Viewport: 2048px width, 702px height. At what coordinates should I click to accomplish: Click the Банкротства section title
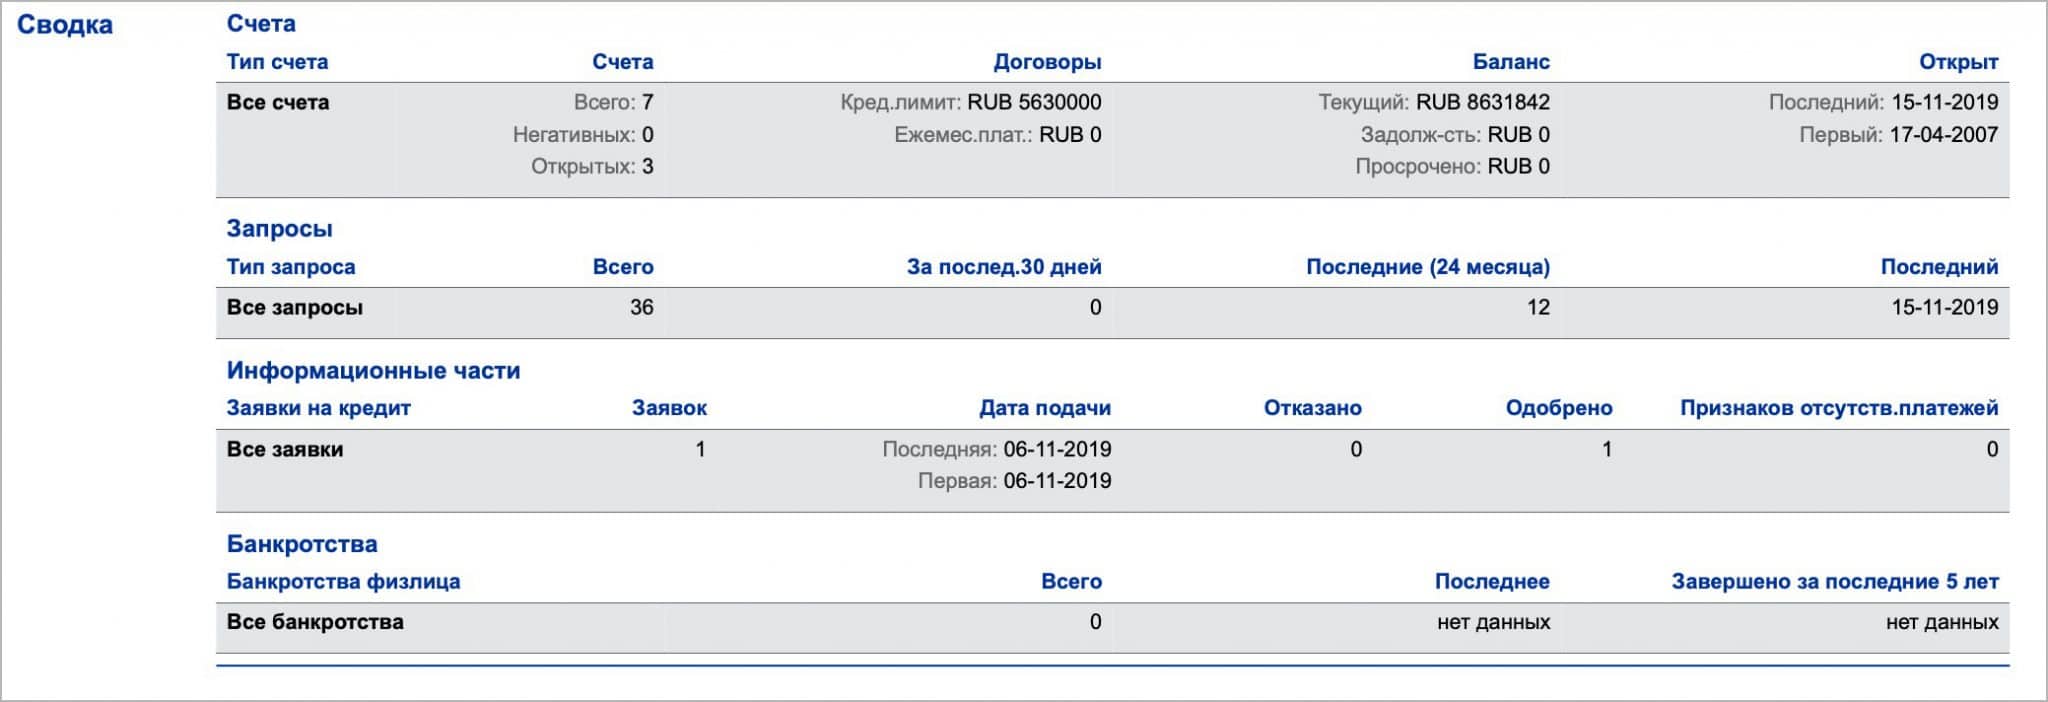click(x=302, y=544)
